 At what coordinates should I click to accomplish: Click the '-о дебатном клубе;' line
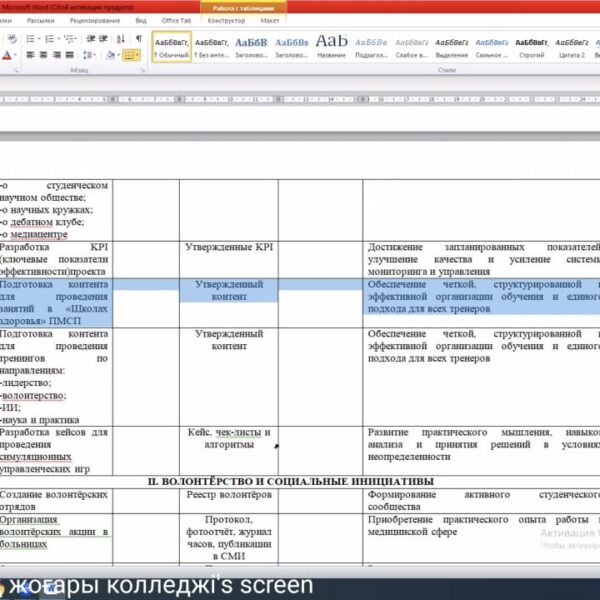click(42, 222)
